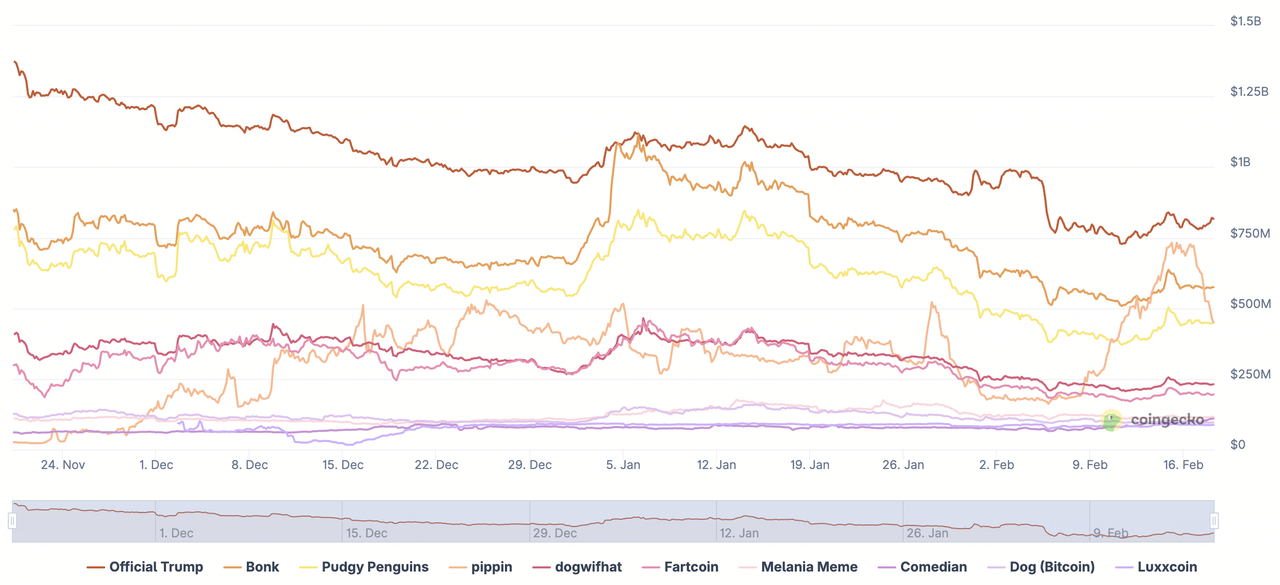The height and width of the screenshot is (585, 1280).
Task: Click the Official Trump legend line marker
Action: (x=96, y=567)
